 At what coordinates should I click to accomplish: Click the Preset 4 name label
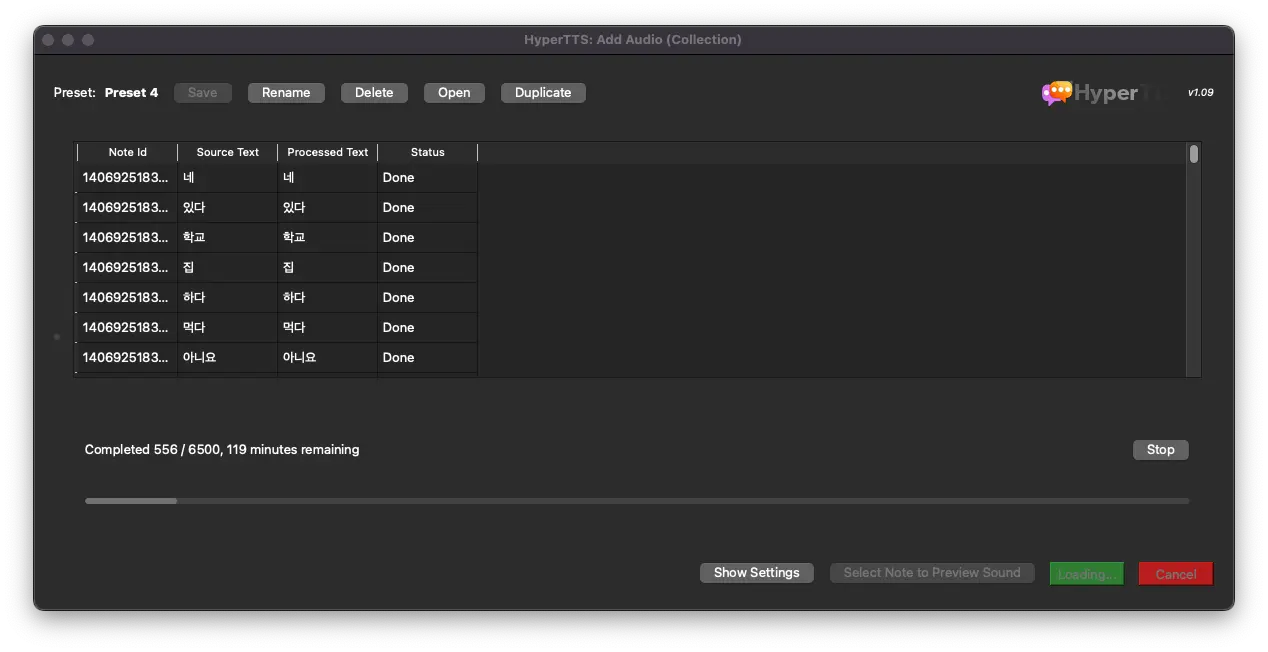(x=131, y=93)
